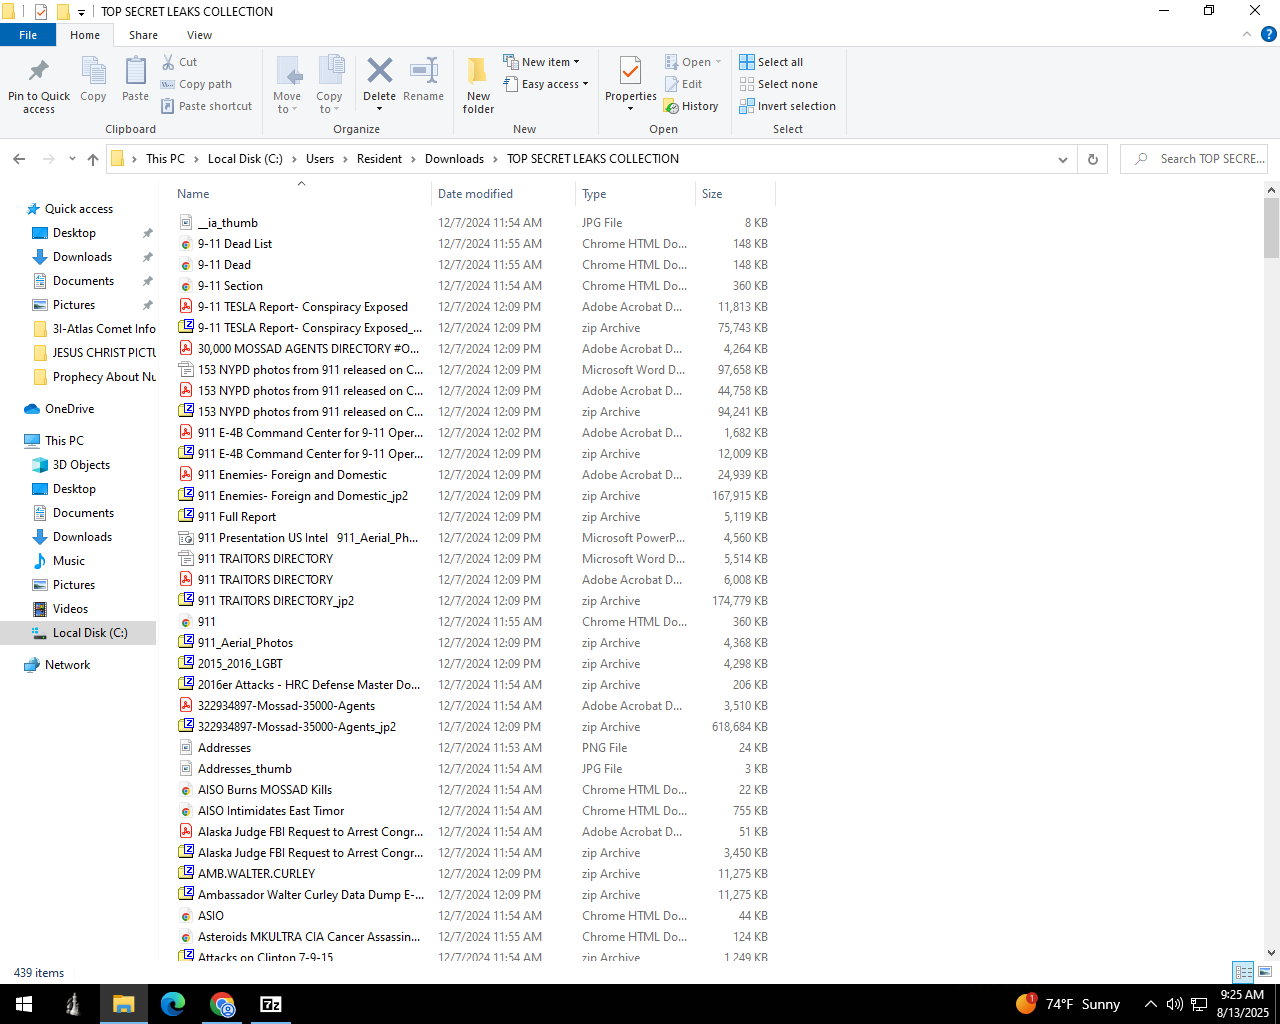1280x1024 pixels.
Task: Open the Windows Start menu
Action: (x=24, y=1004)
